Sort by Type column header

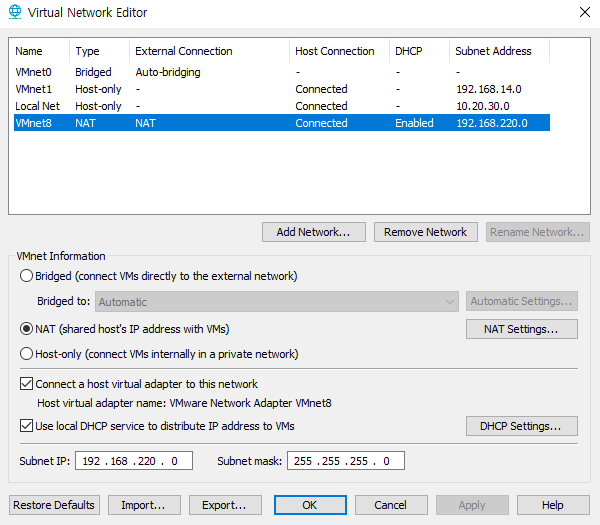(x=99, y=51)
